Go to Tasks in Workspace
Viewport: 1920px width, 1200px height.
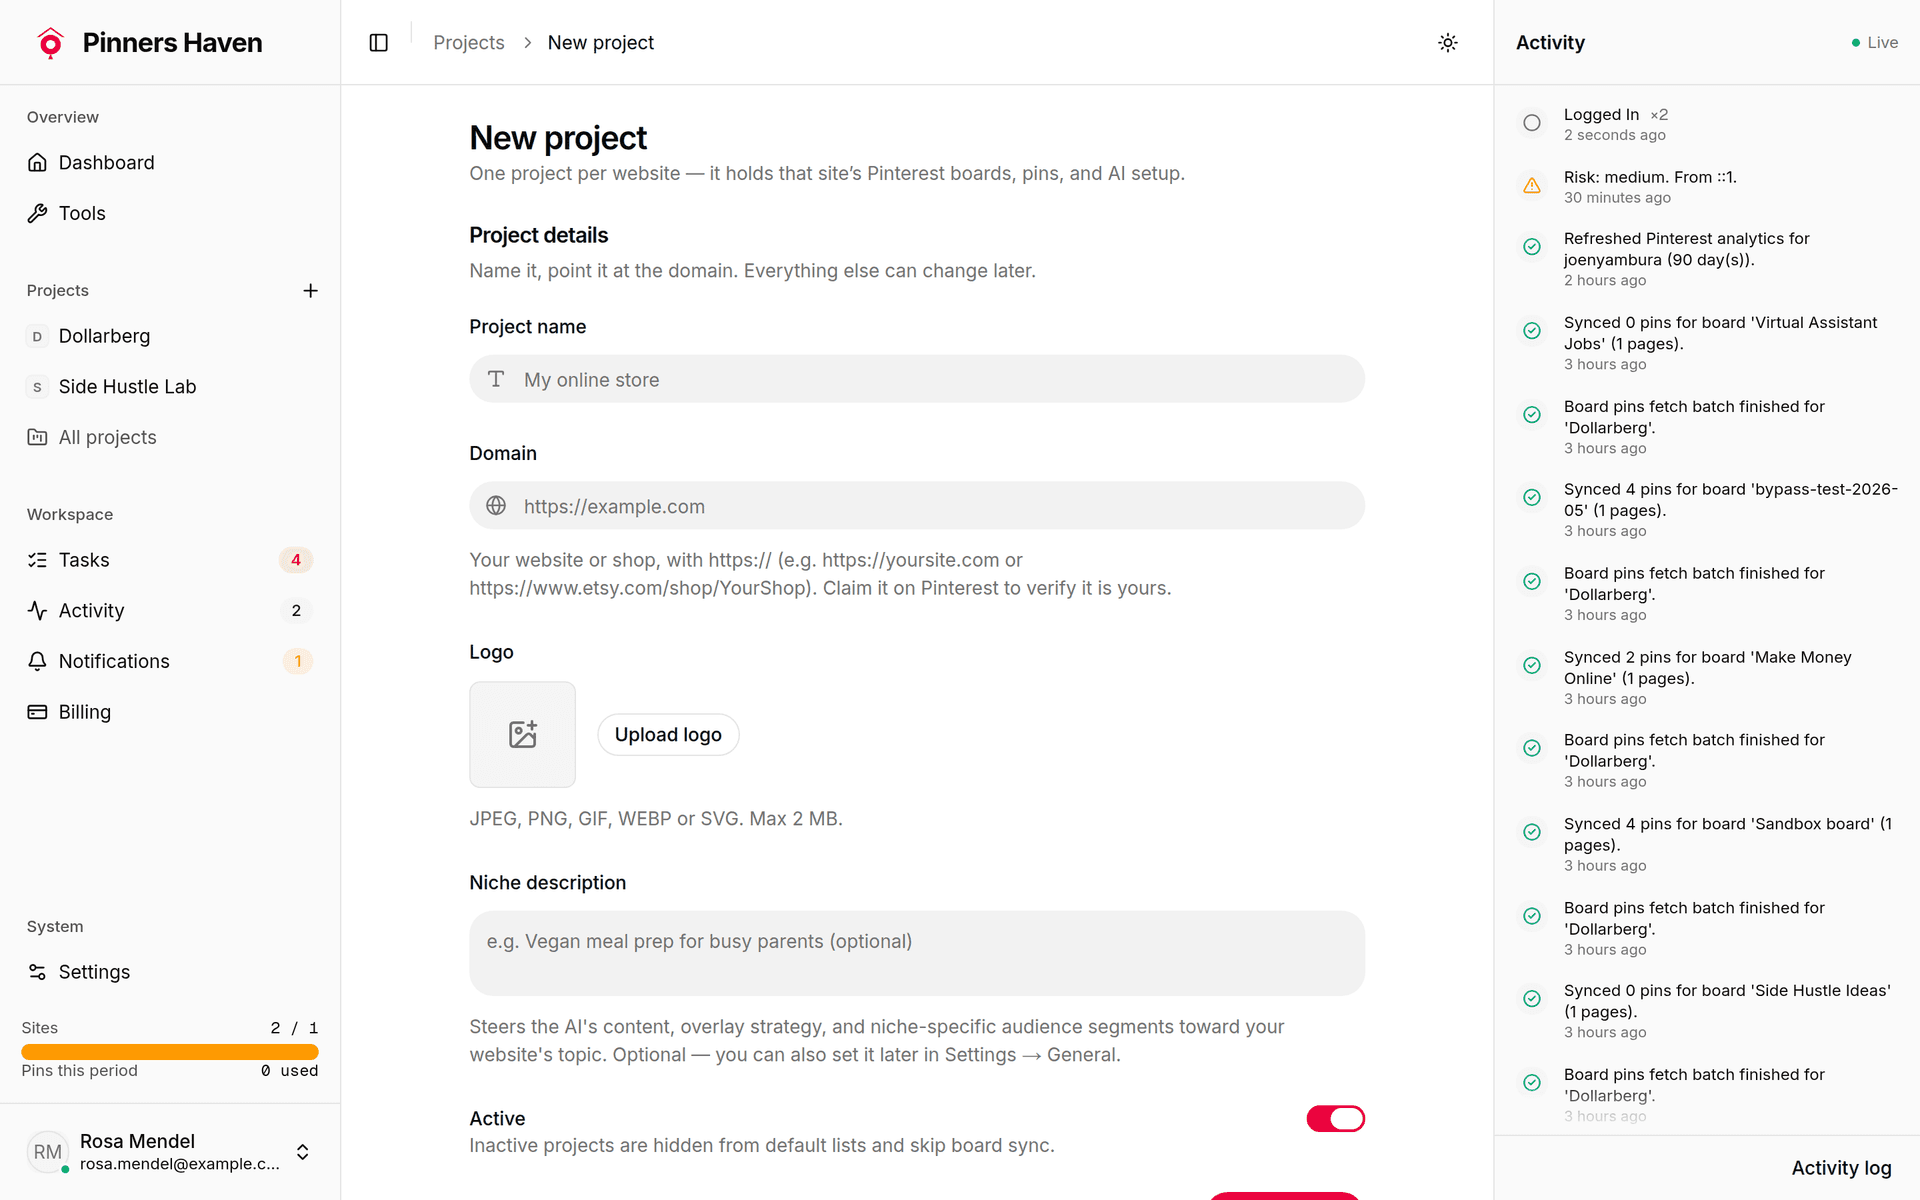170,560
